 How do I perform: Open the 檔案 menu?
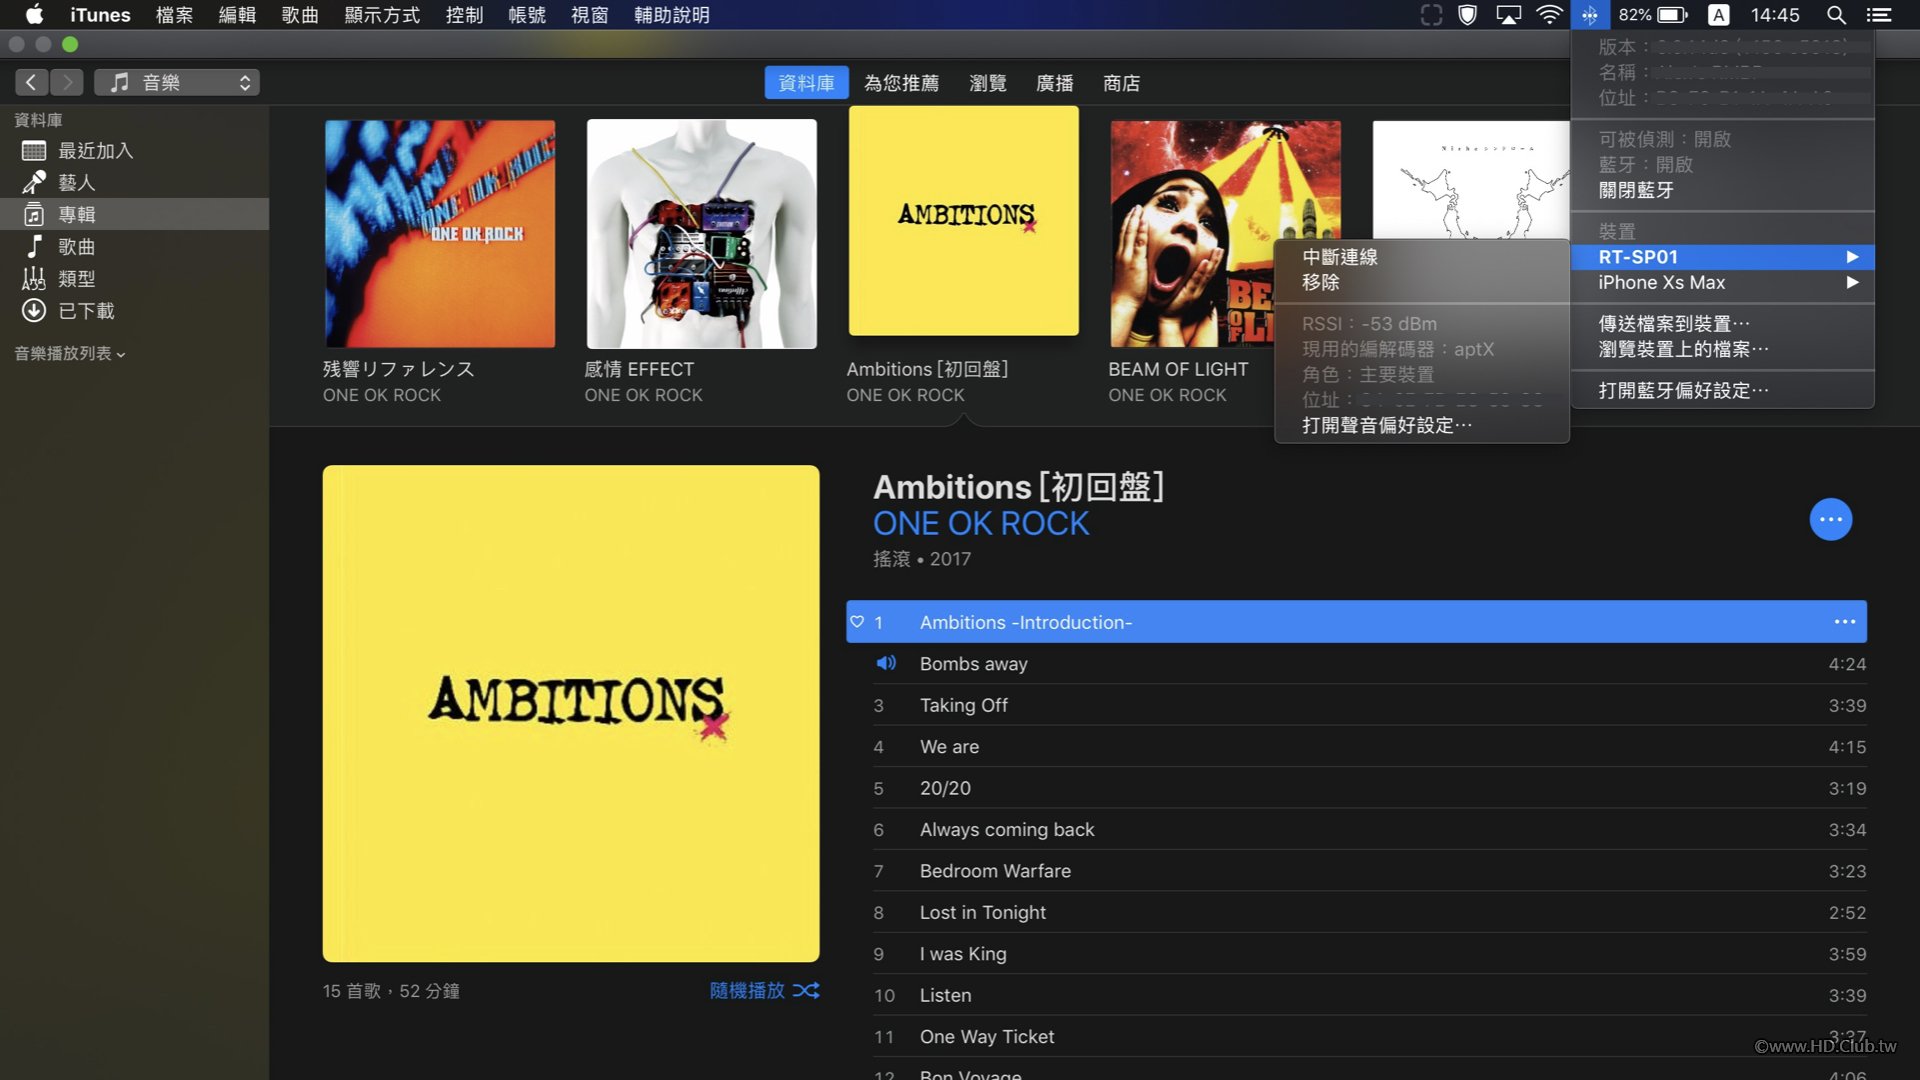[x=174, y=14]
